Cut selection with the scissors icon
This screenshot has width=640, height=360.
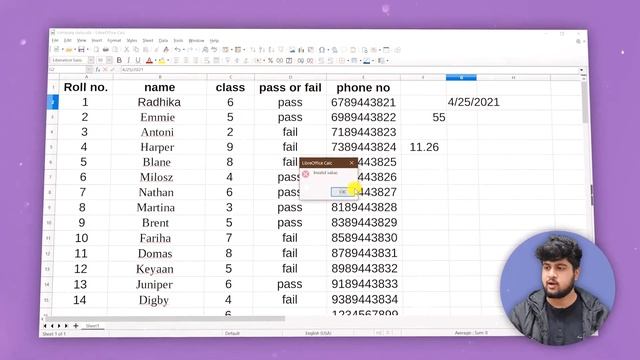127,50
